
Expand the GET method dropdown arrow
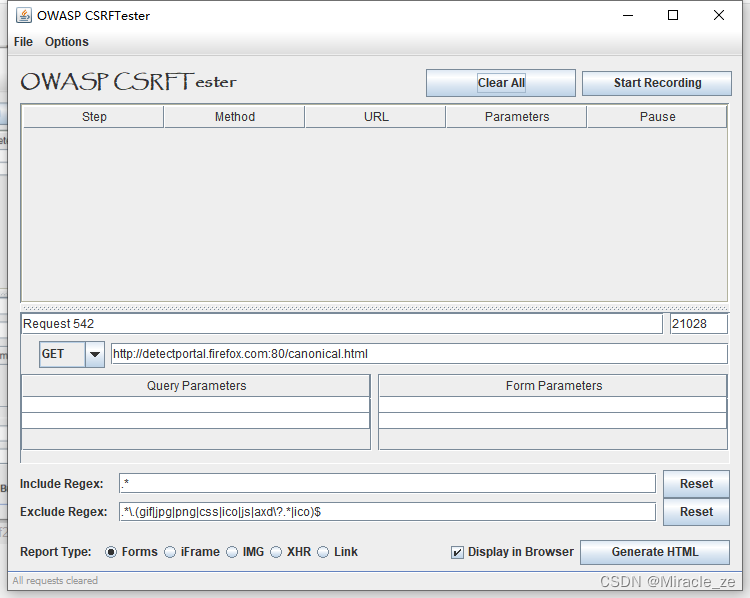click(x=95, y=354)
